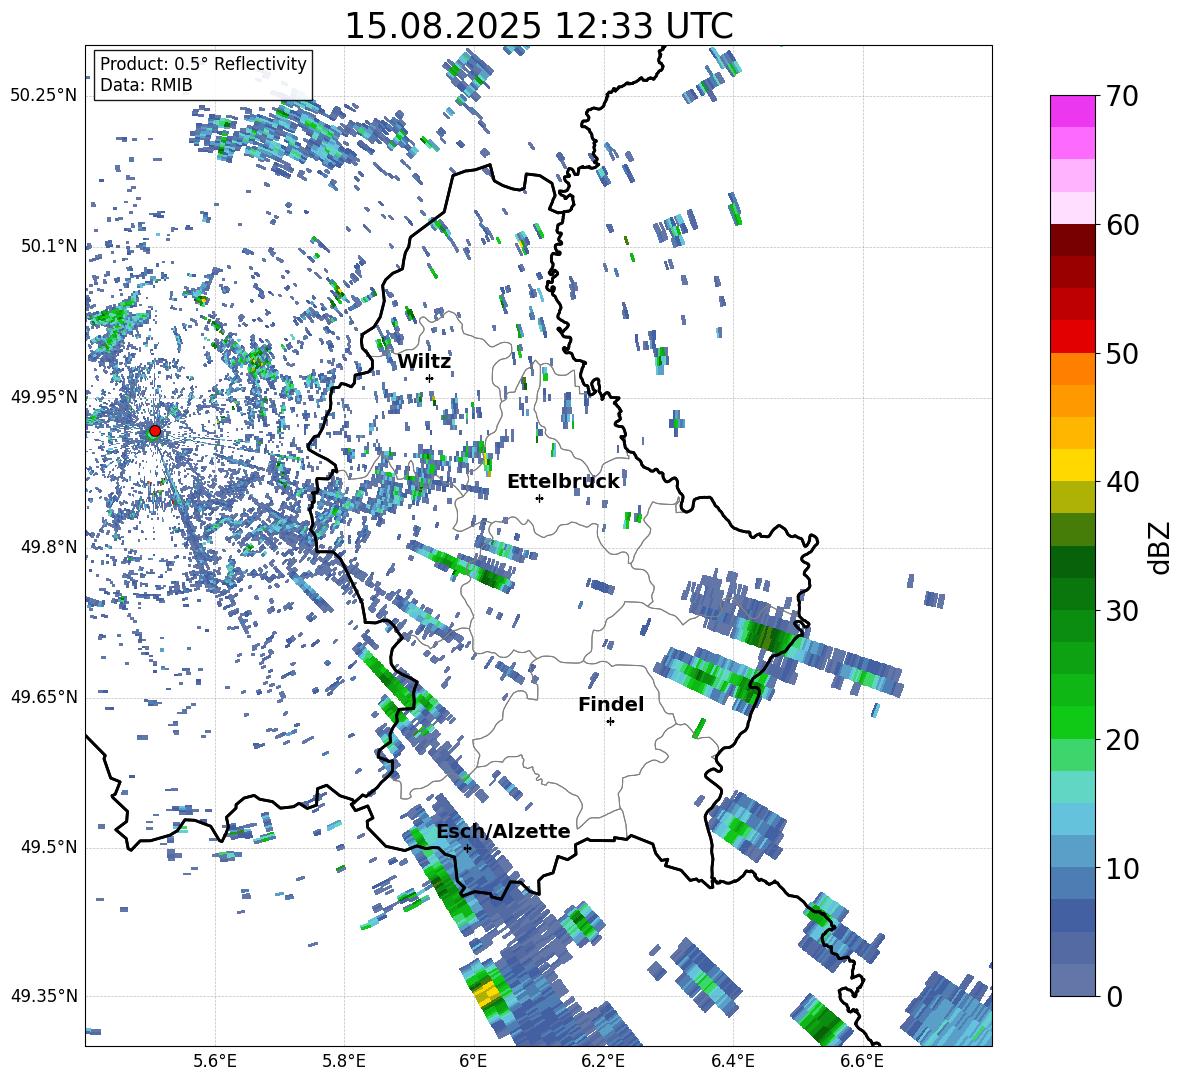Click the 49.95°N latitude label
Viewport: 1184px width, 1081px height.
[x=44, y=396]
